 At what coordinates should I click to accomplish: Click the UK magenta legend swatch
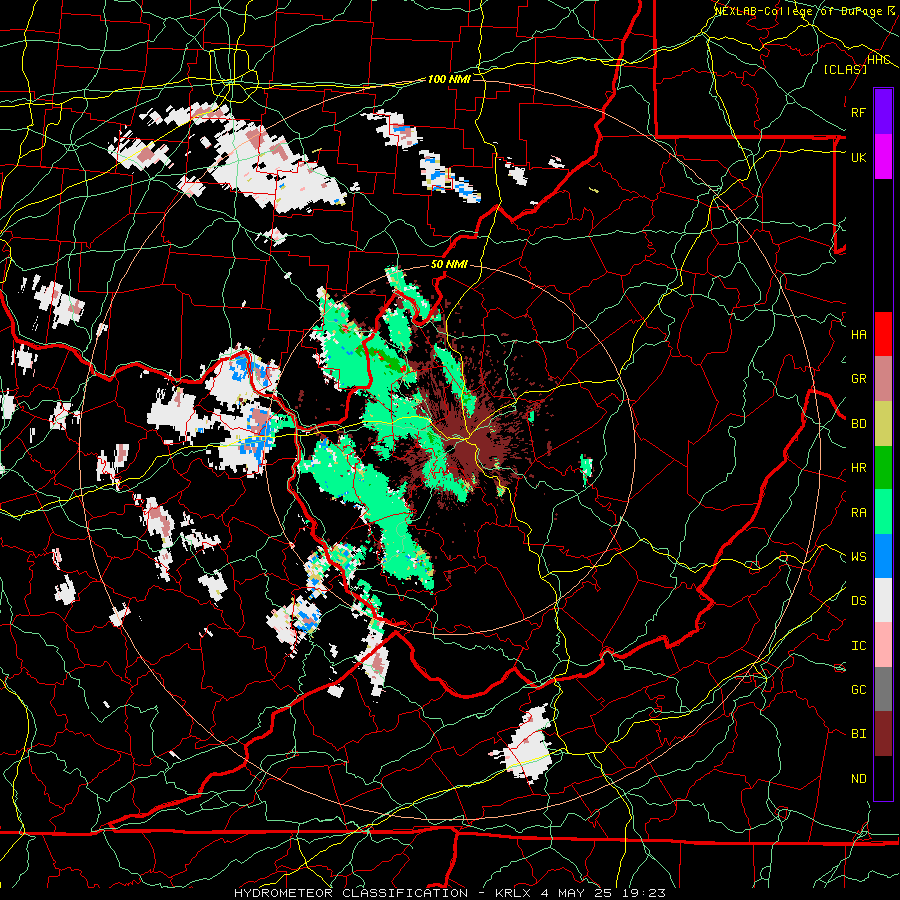[x=883, y=157]
